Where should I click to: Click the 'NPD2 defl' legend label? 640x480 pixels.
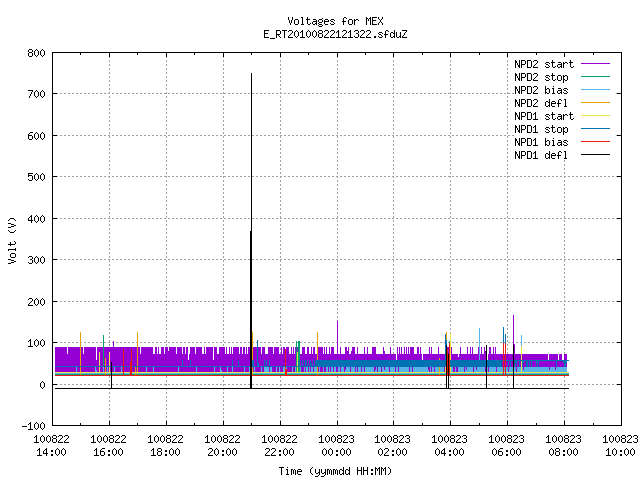541,103
